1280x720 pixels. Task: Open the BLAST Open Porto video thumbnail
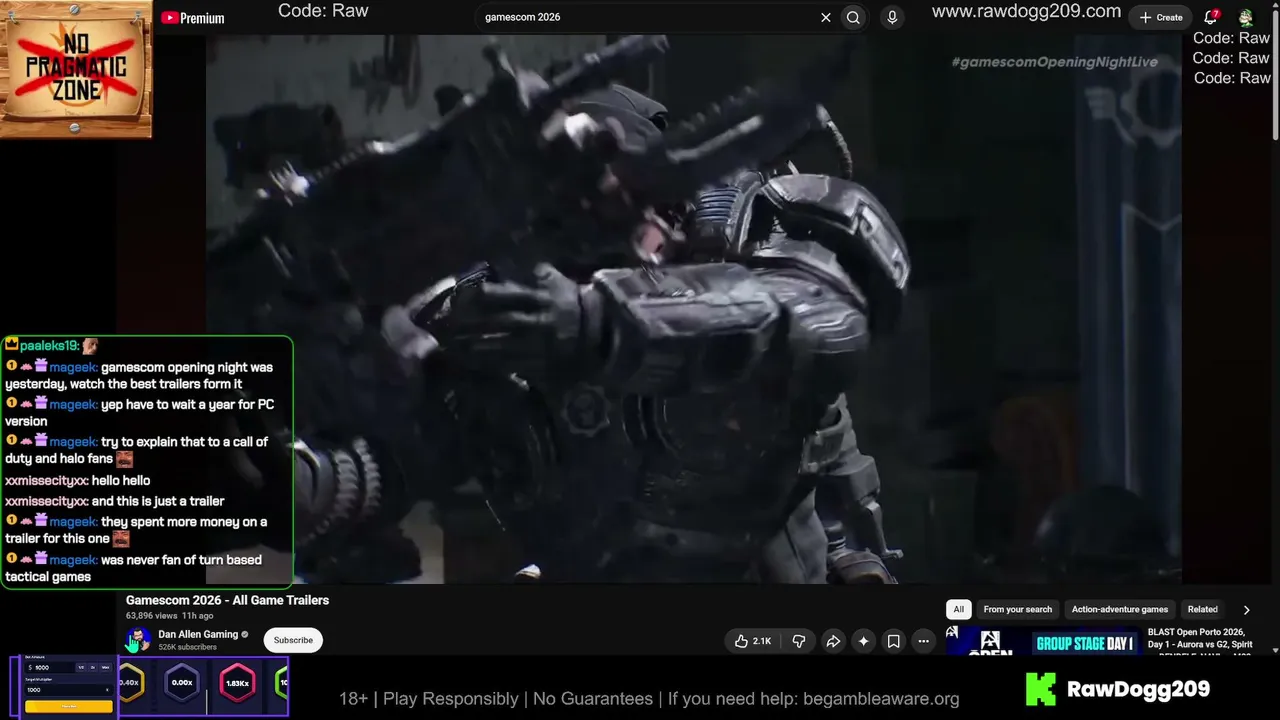1043,641
